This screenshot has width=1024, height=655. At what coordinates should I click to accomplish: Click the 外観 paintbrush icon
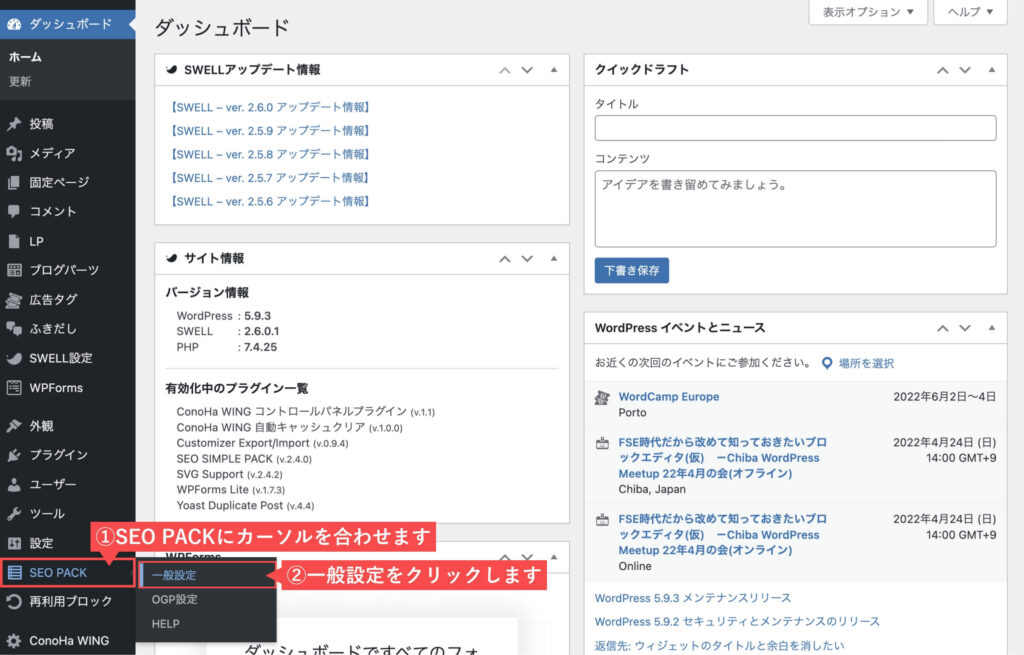(x=14, y=426)
